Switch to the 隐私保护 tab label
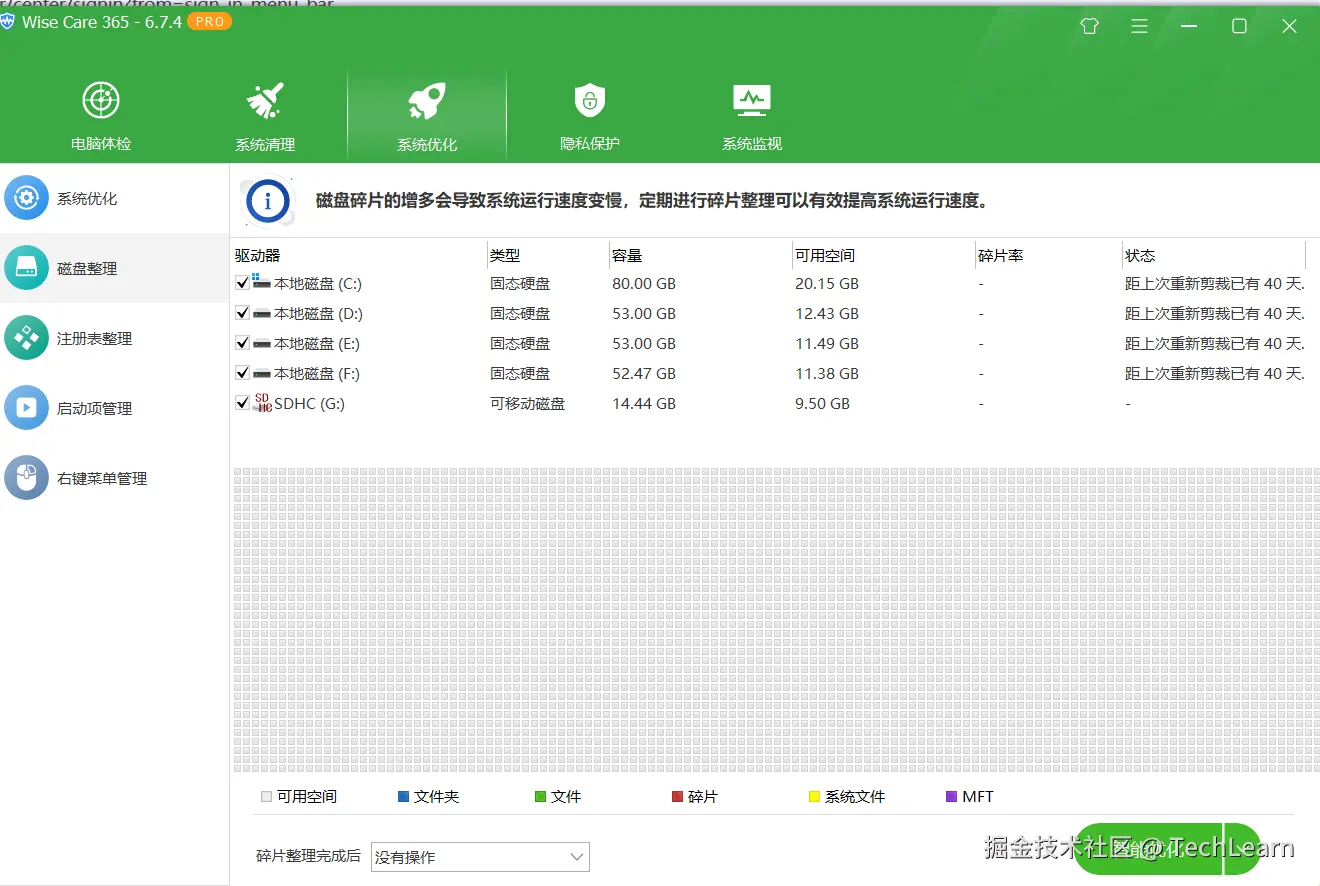Screen dimensions: 1320x886 590,144
